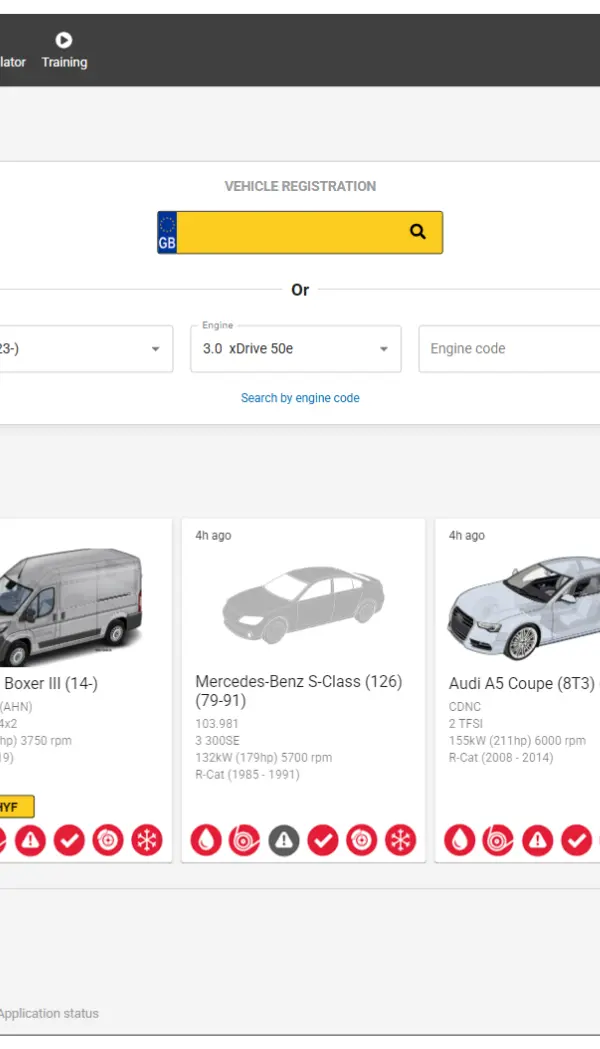Open Audi A5 checkmark service icon
Image resolution: width=600 pixels, height=1049 pixels.
[577, 840]
